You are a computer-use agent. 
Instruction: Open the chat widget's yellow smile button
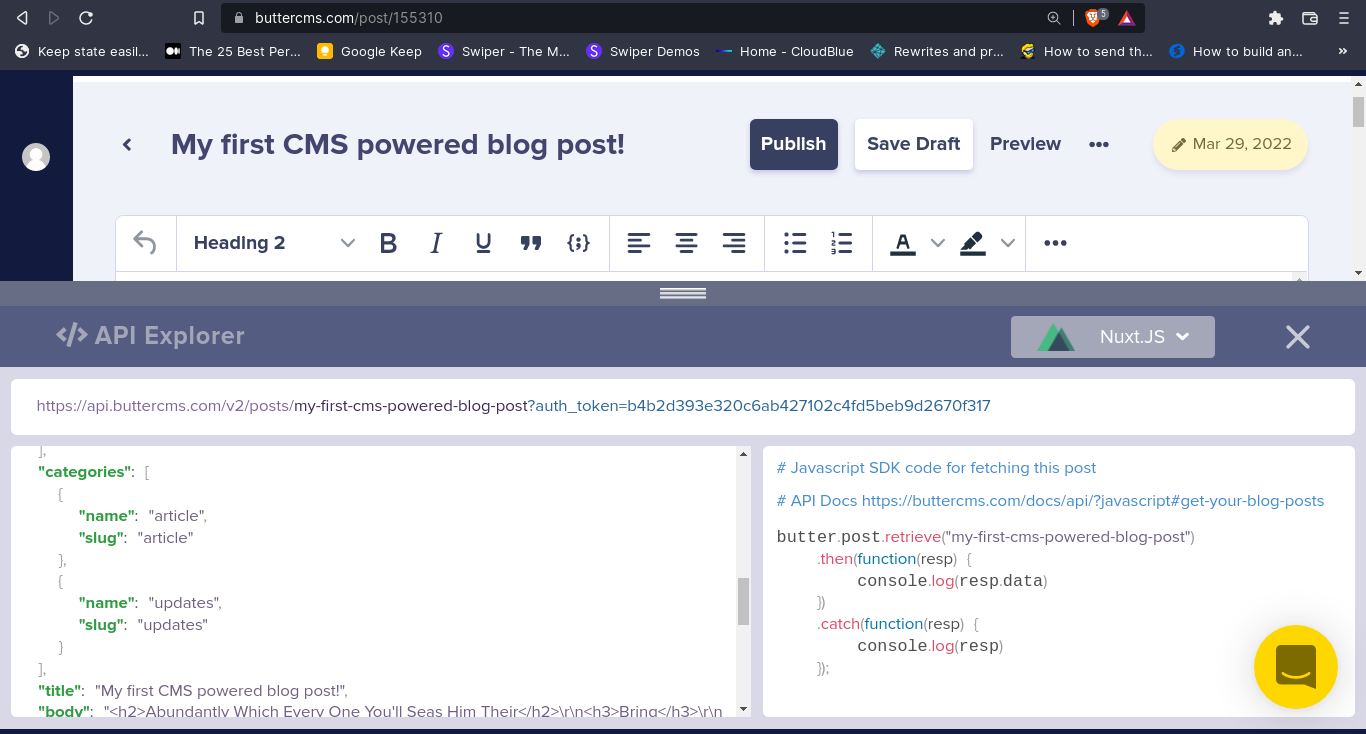coord(1296,667)
